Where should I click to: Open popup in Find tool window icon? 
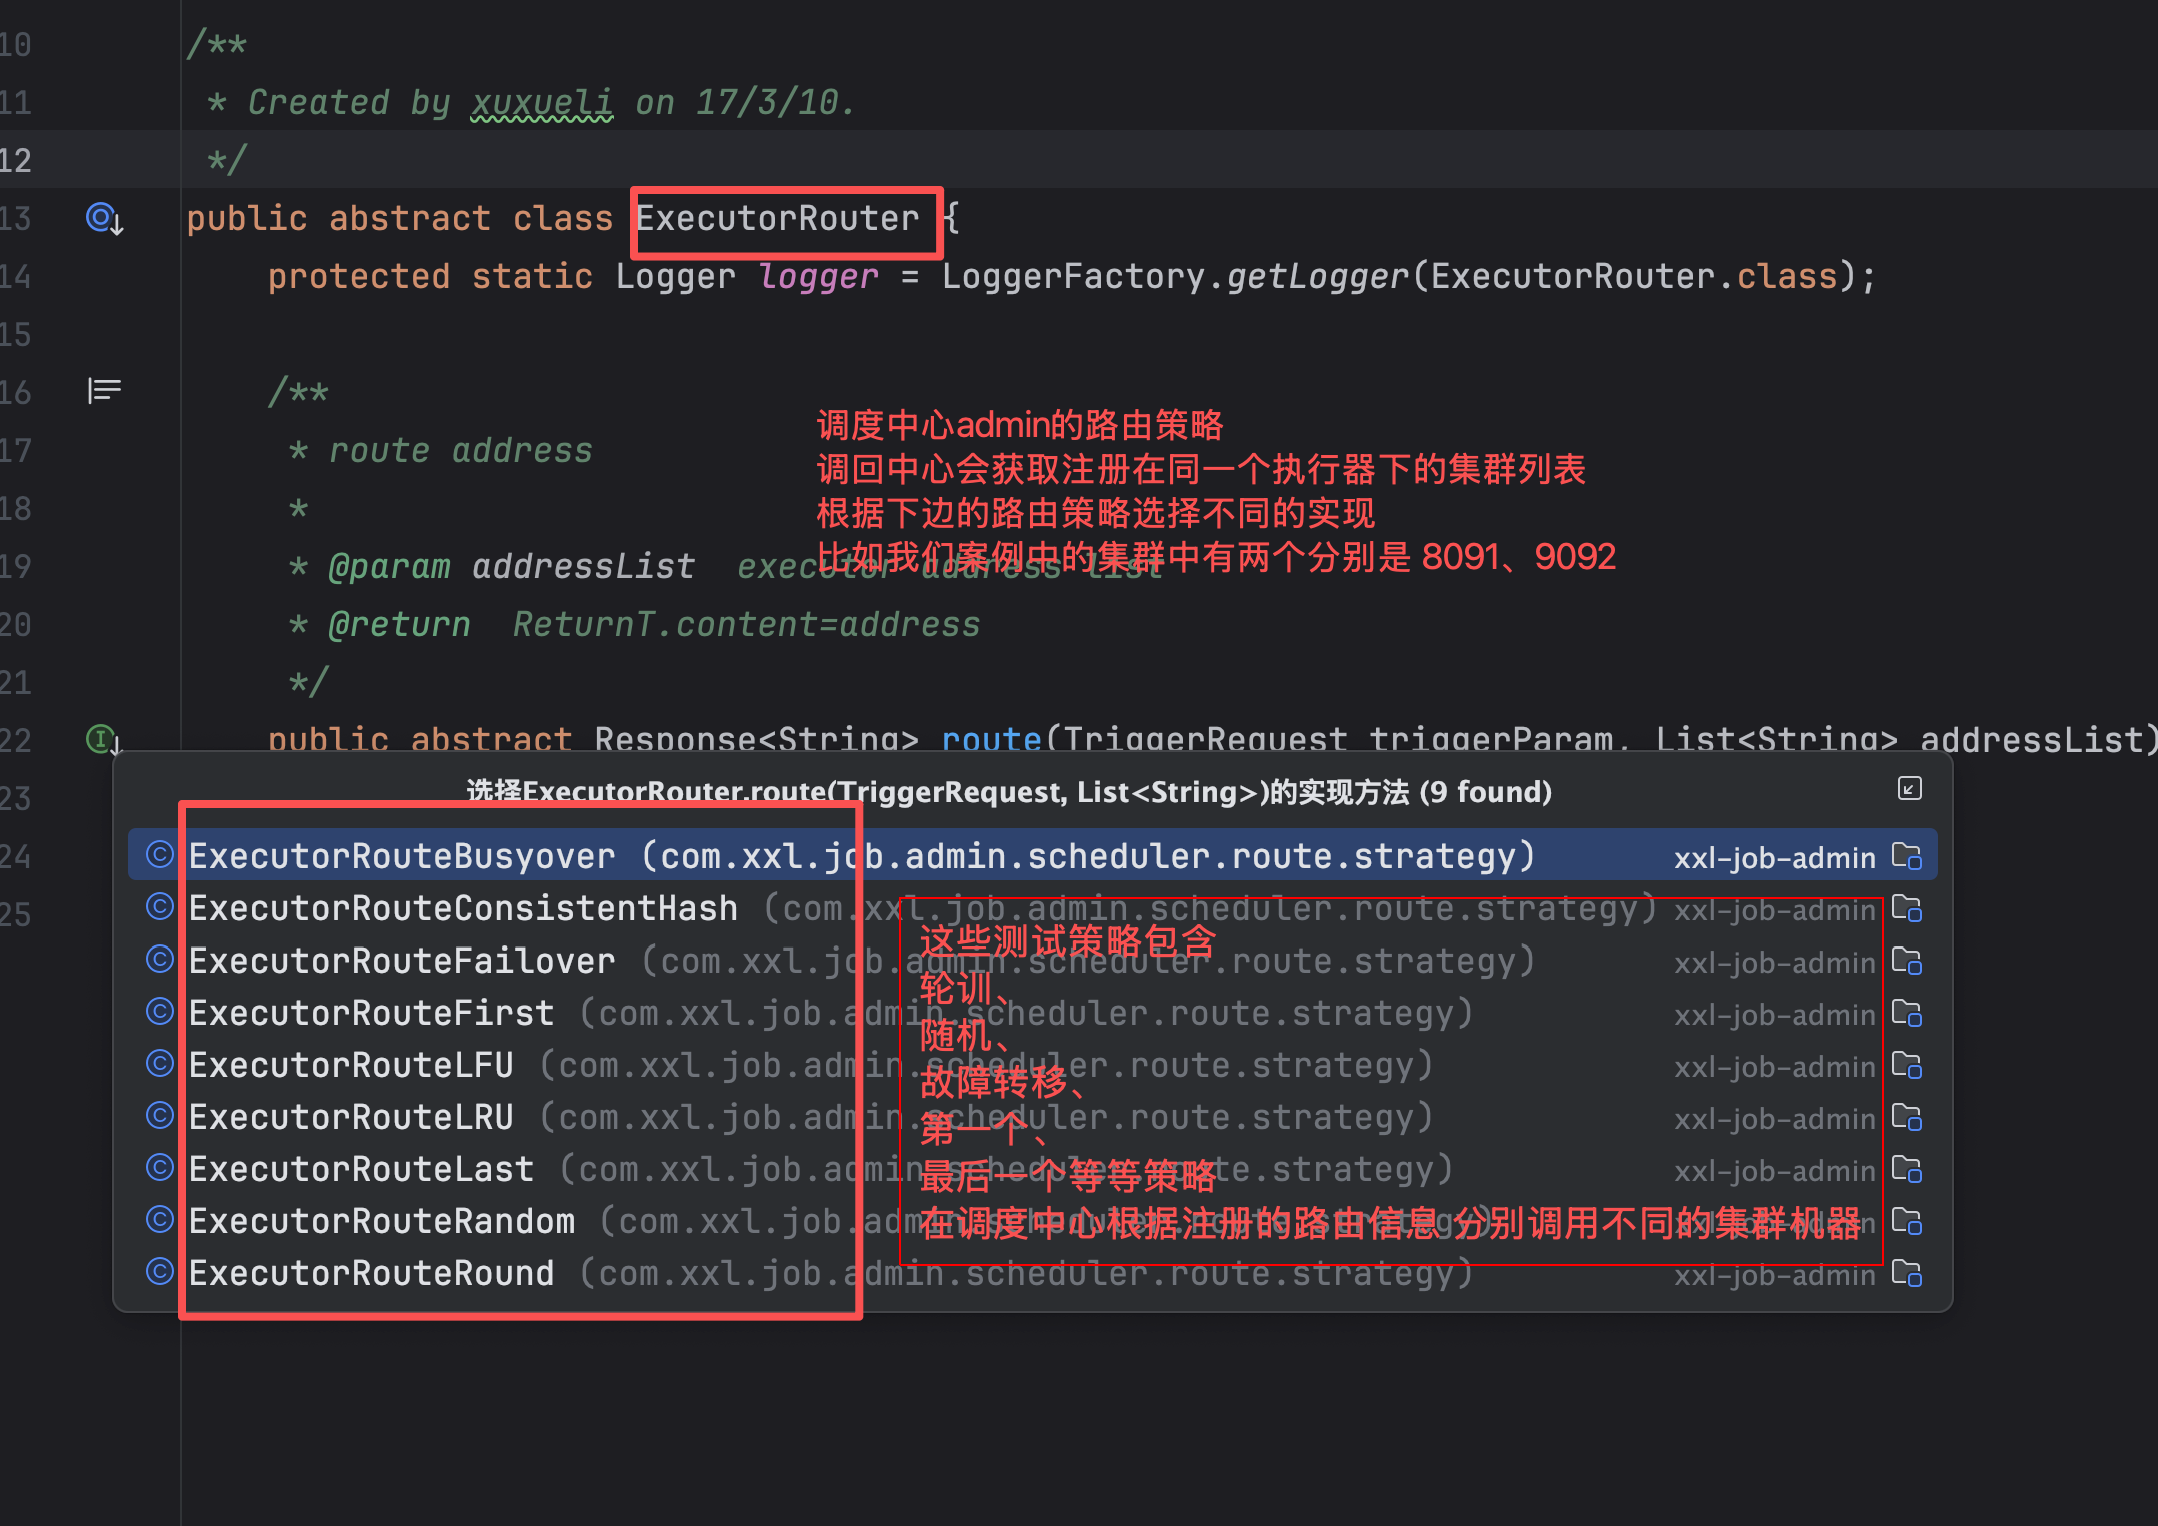1909,789
